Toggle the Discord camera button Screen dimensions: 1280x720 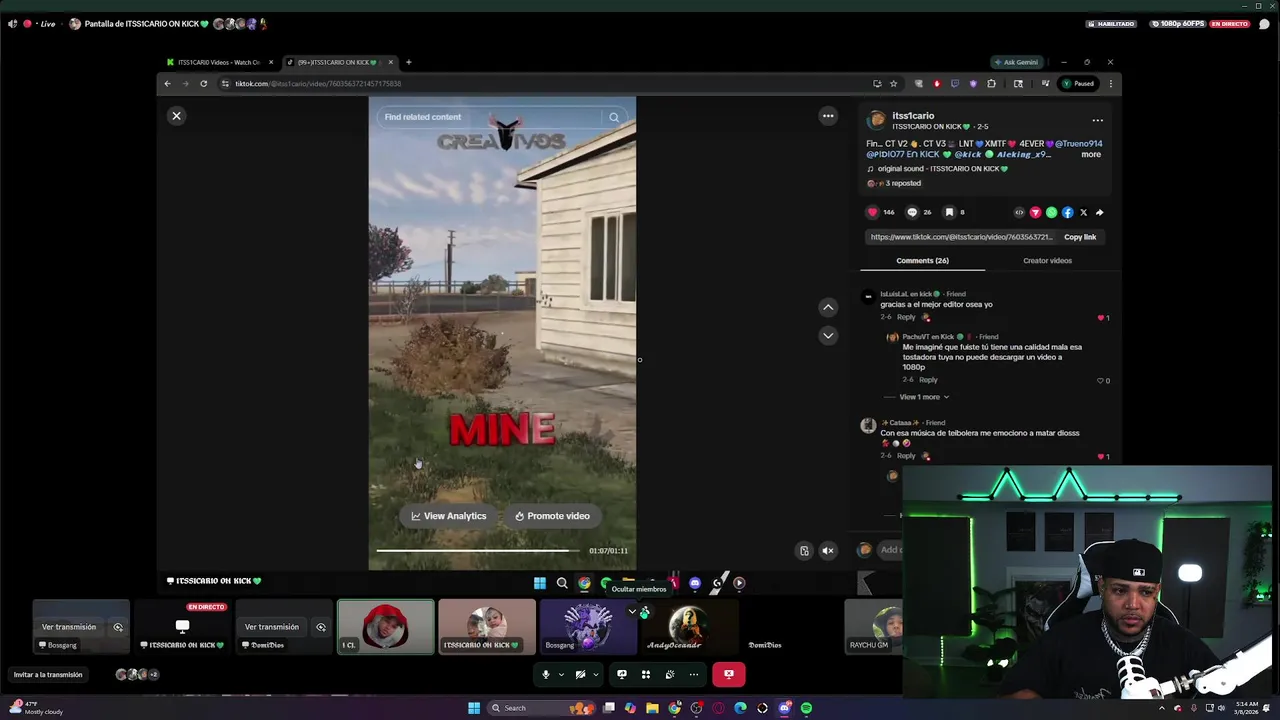pos(580,674)
